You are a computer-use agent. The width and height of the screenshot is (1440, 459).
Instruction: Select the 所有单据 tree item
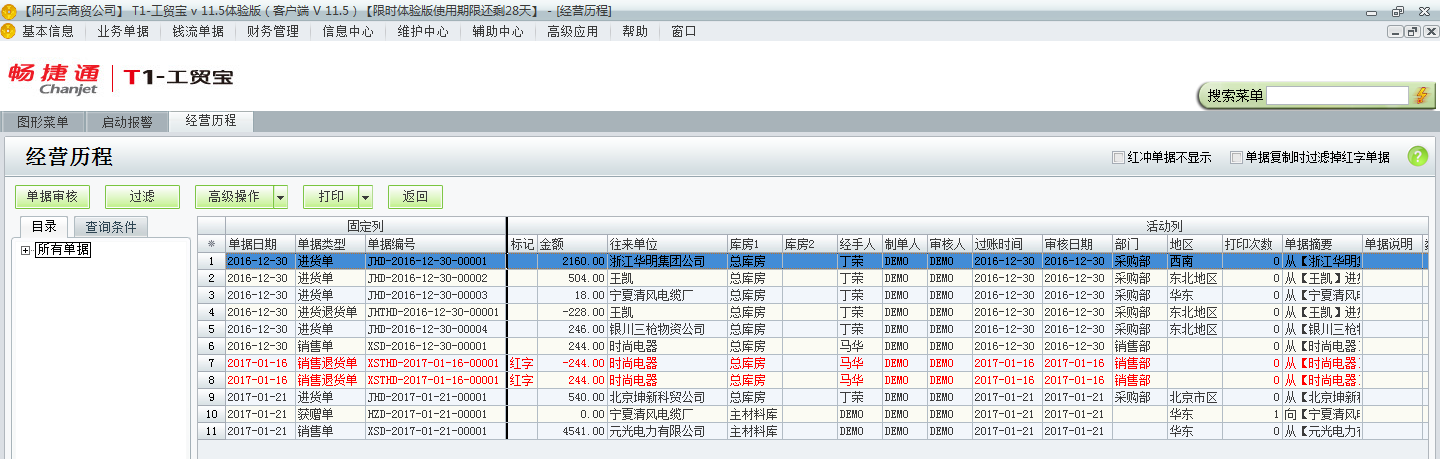tap(63, 250)
